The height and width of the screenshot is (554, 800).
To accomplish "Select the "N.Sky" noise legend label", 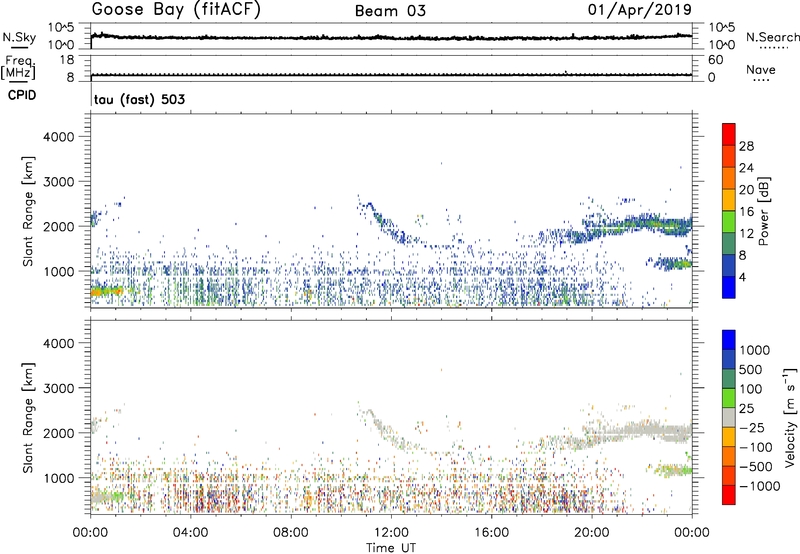I will (x=19, y=37).
